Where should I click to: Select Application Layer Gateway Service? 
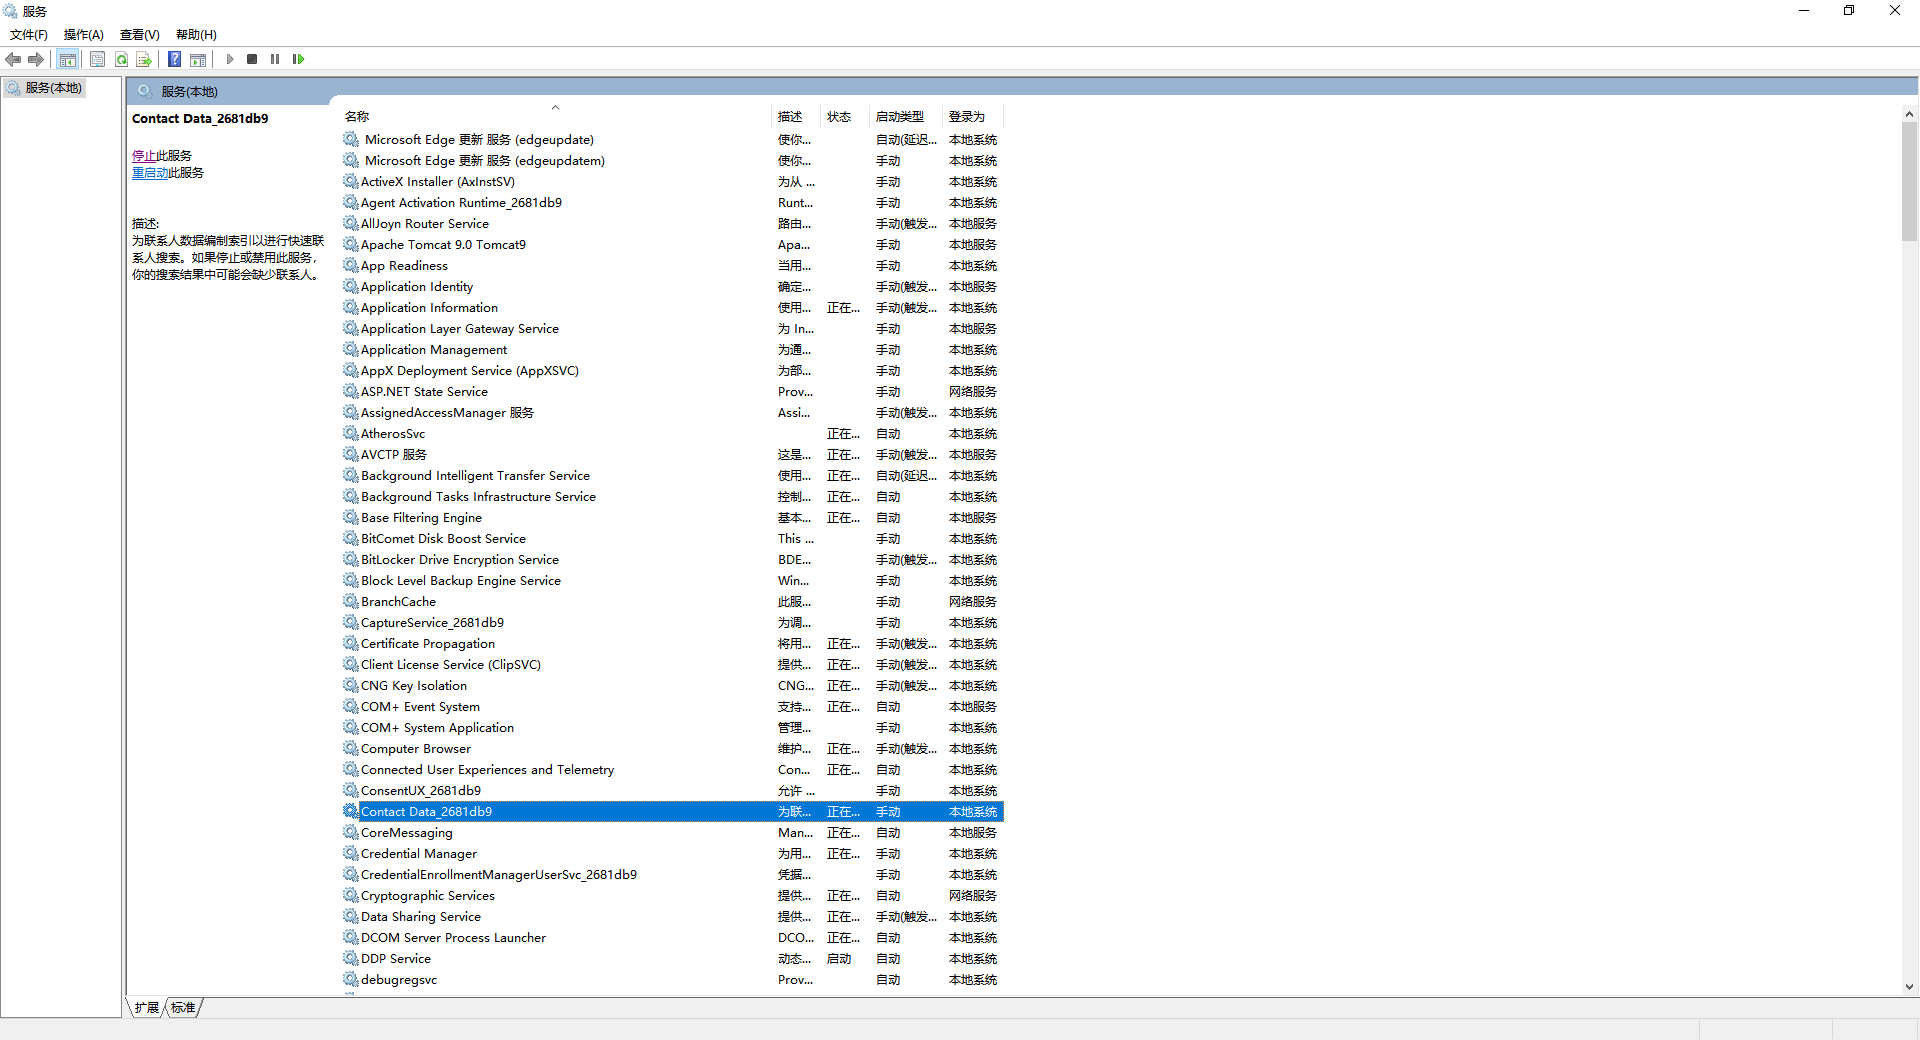point(672,329)
